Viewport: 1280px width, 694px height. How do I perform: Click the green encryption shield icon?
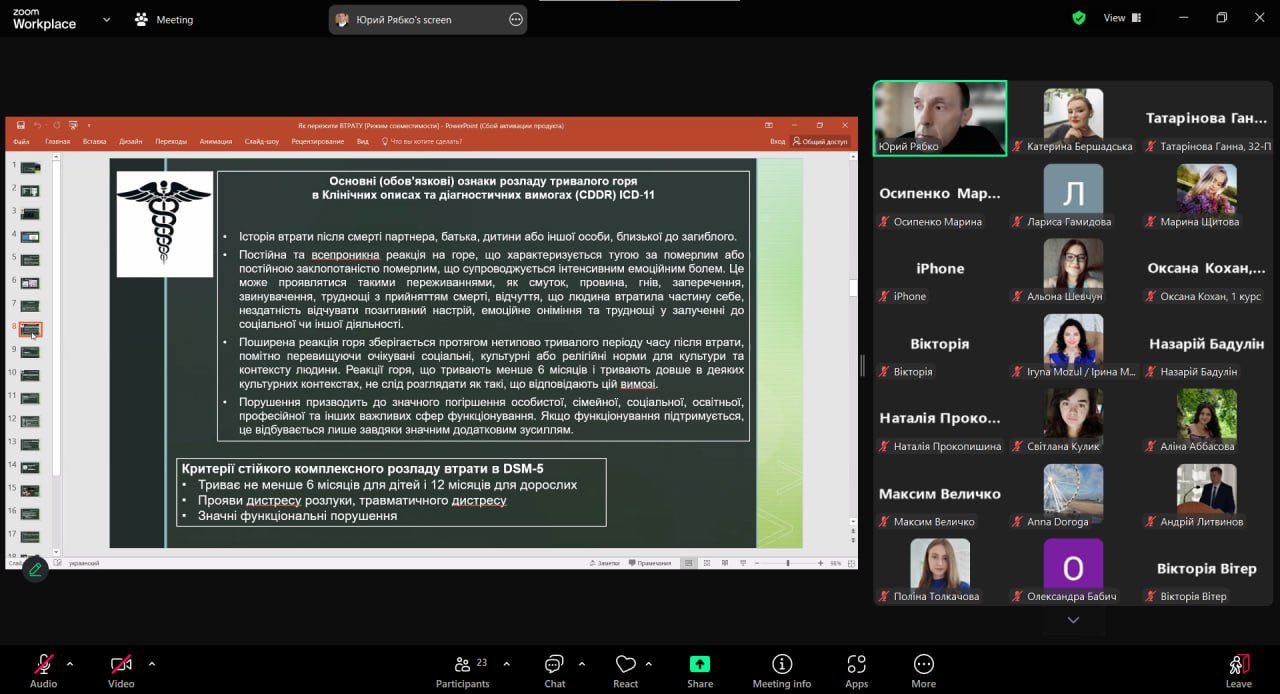[1079, 18]
